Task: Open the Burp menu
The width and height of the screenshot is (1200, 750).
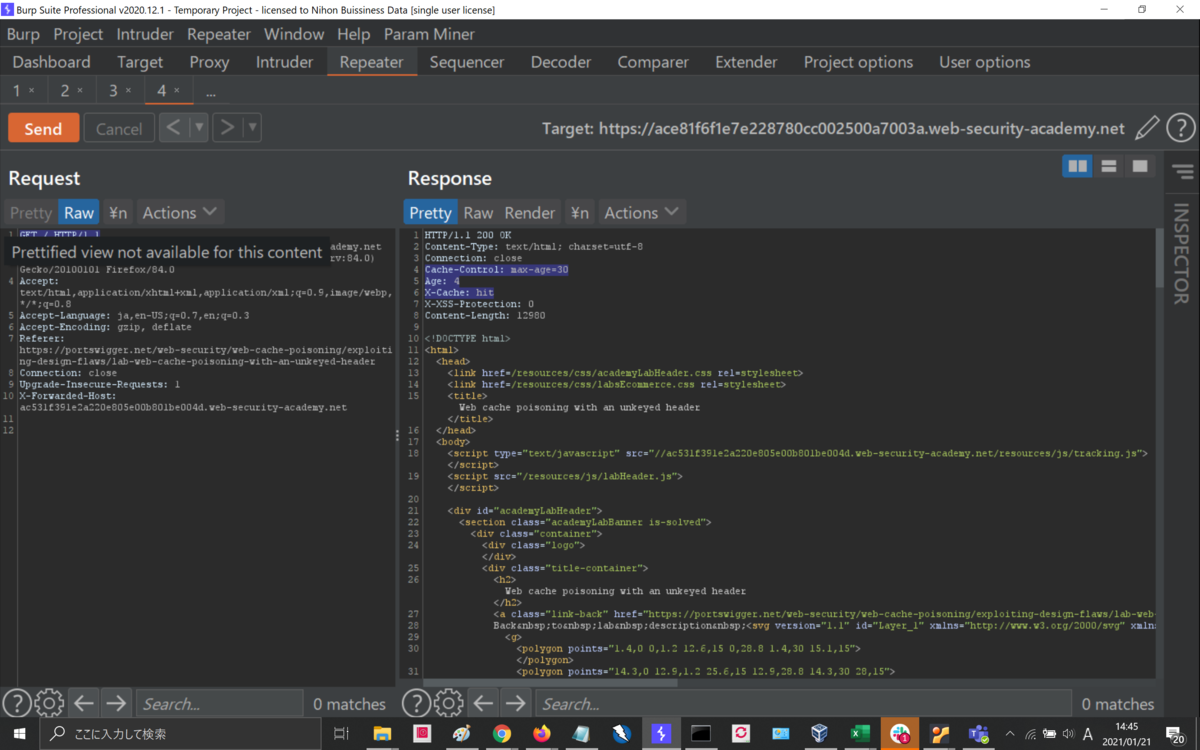Action: (23, 34)
